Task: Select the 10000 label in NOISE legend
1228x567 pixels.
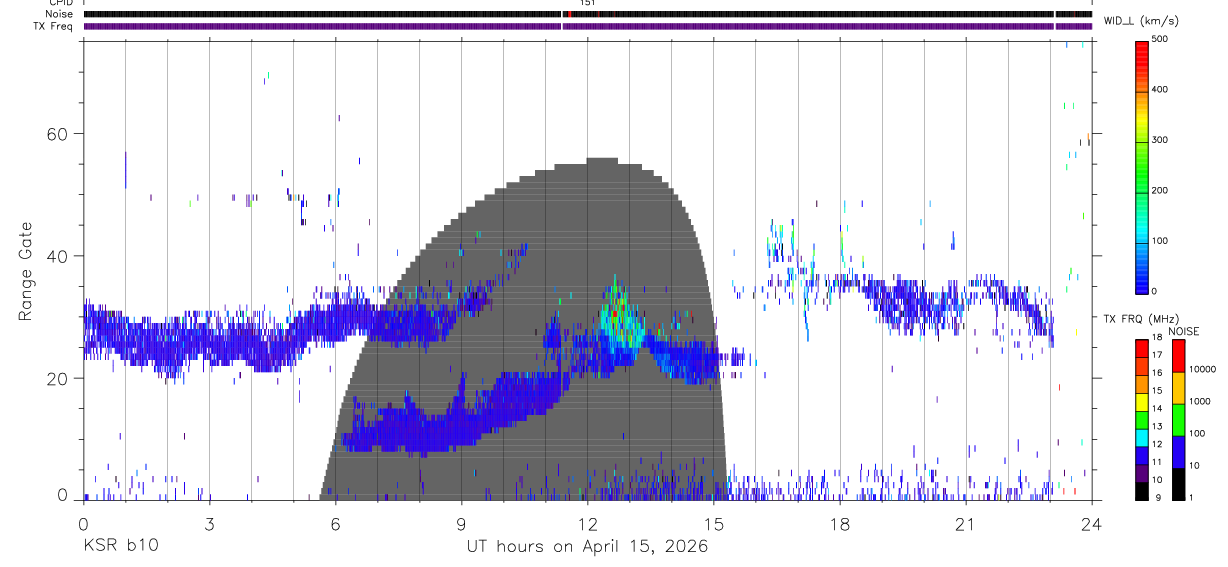Action: [1202, 369]
